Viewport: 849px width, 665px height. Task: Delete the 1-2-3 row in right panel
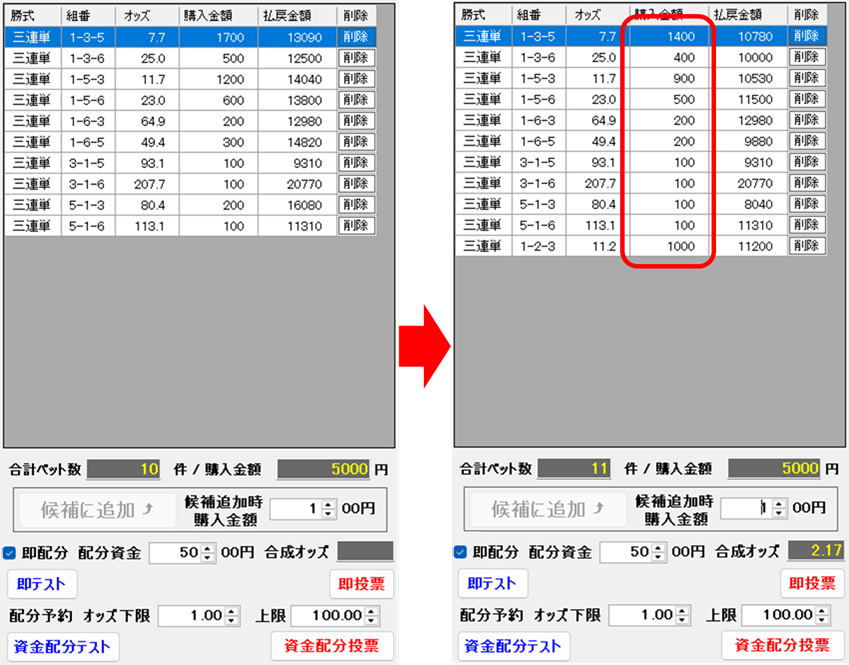tap(806, 246)
